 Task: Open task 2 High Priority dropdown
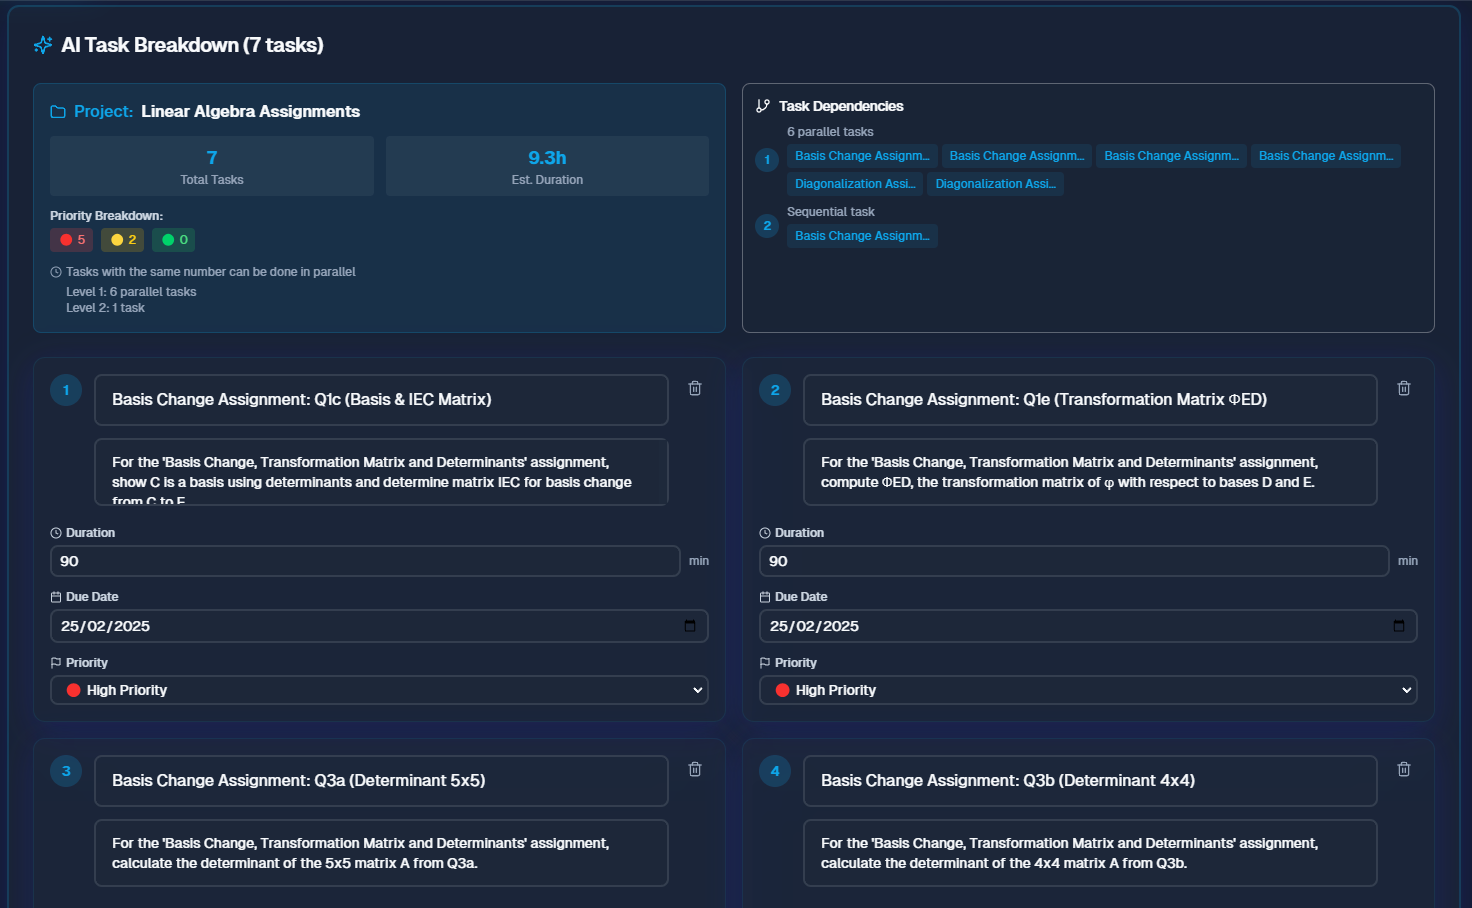pos(1088,690)
